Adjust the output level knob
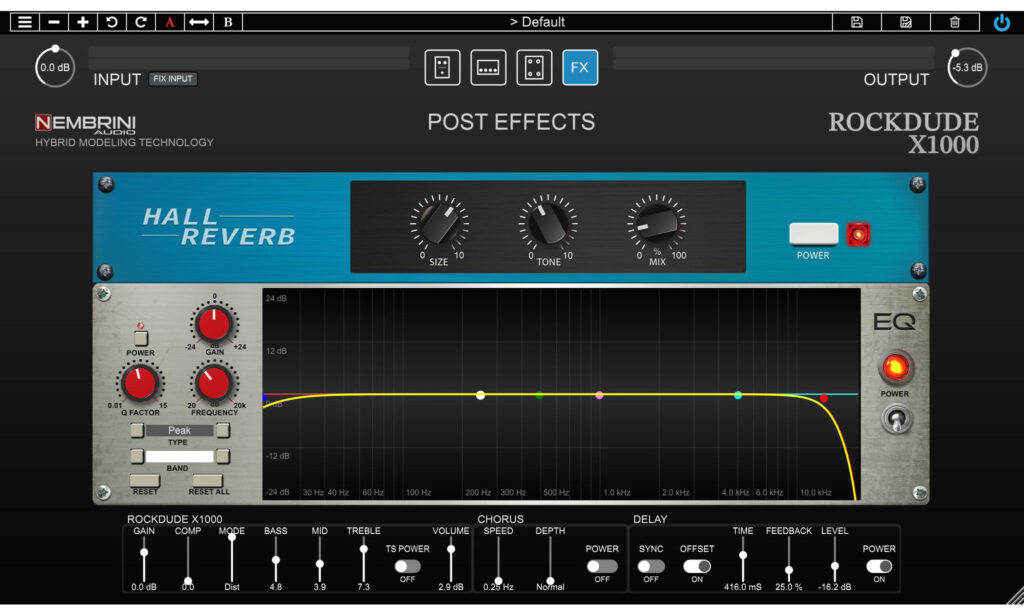This screenshot has height=615, width=1024. click(x=967, y=67)
